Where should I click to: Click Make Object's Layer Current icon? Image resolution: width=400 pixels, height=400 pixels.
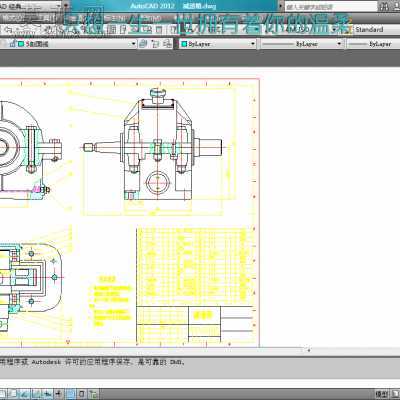point(143,44)
